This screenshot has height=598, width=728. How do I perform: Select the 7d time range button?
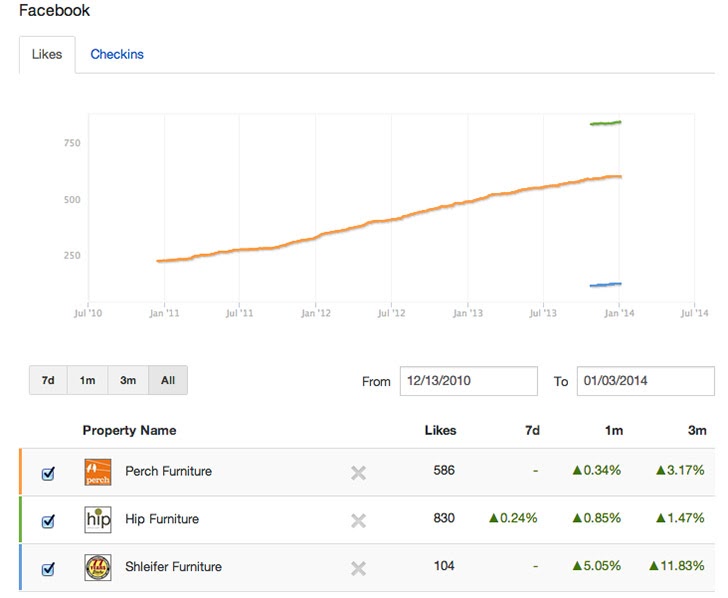click(48, 381)
